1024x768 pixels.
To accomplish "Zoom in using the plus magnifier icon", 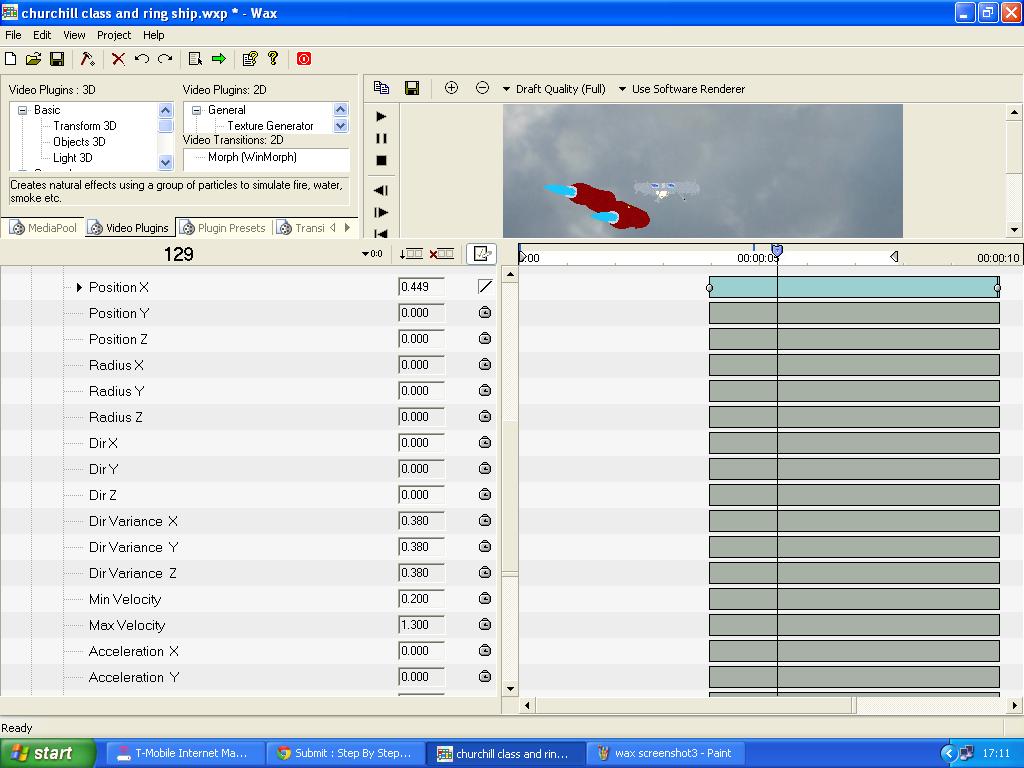I will (451, 88).
